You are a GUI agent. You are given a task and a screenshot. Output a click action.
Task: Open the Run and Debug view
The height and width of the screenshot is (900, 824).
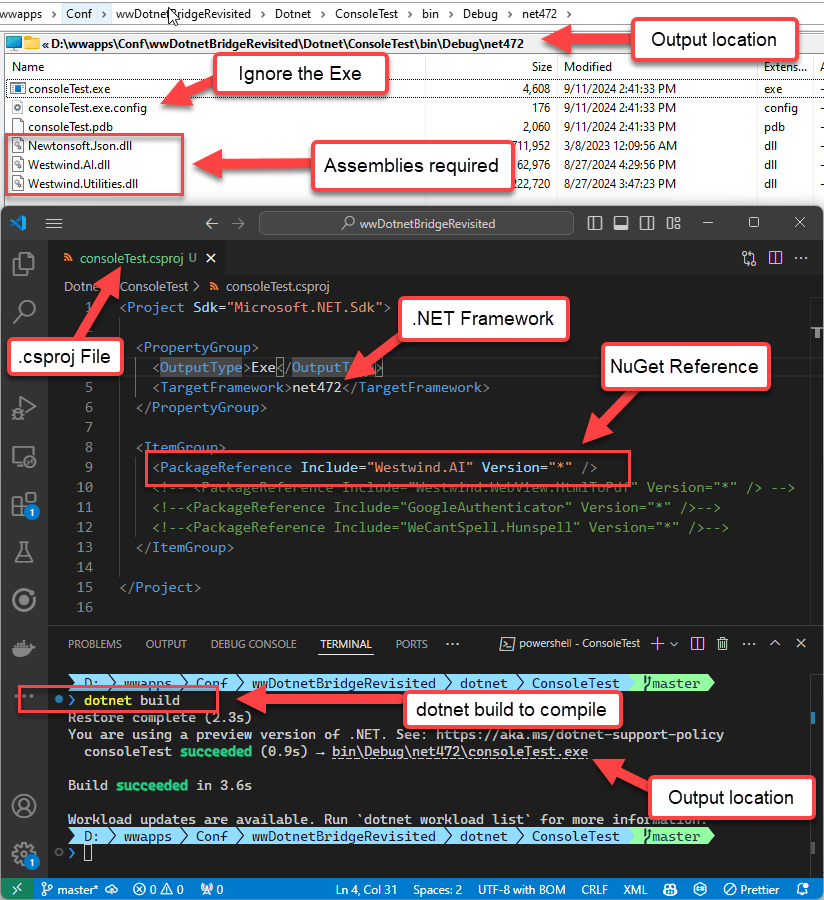tap(23, 408)
